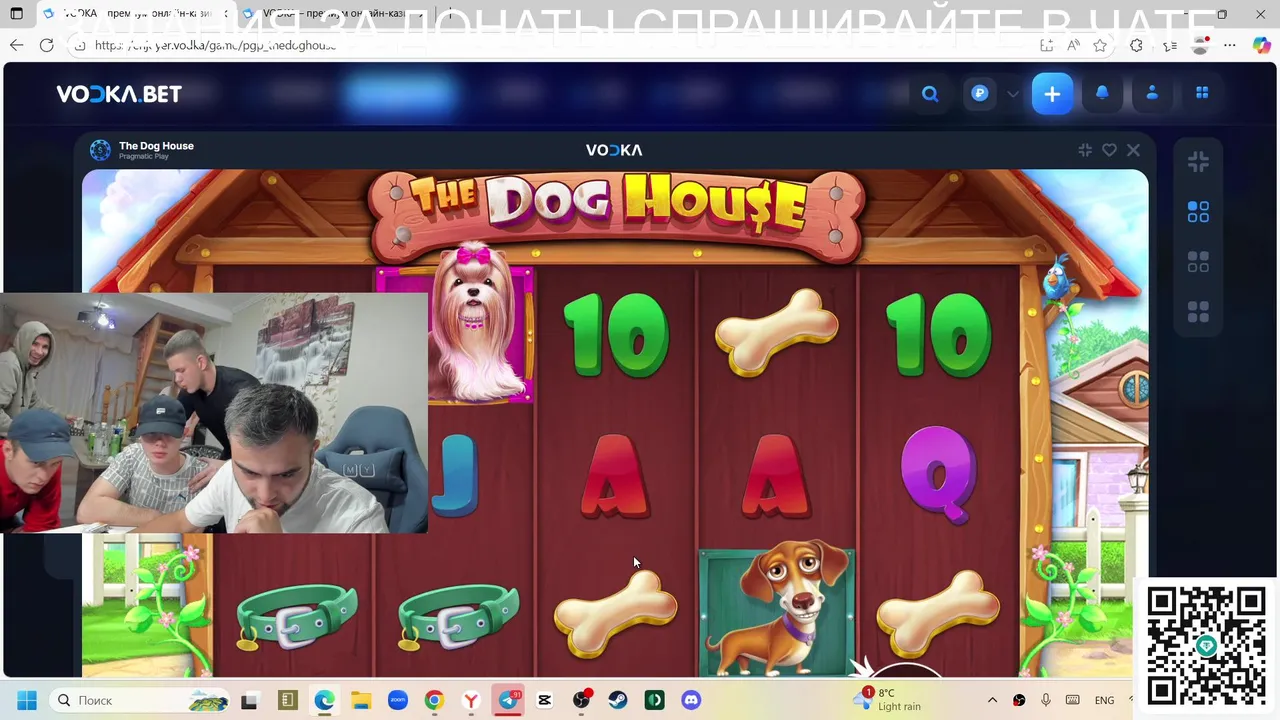1280x720 pixels.
Task: Open browser extensions icon
Action: pyautogui.click(x=1136, y=45)
